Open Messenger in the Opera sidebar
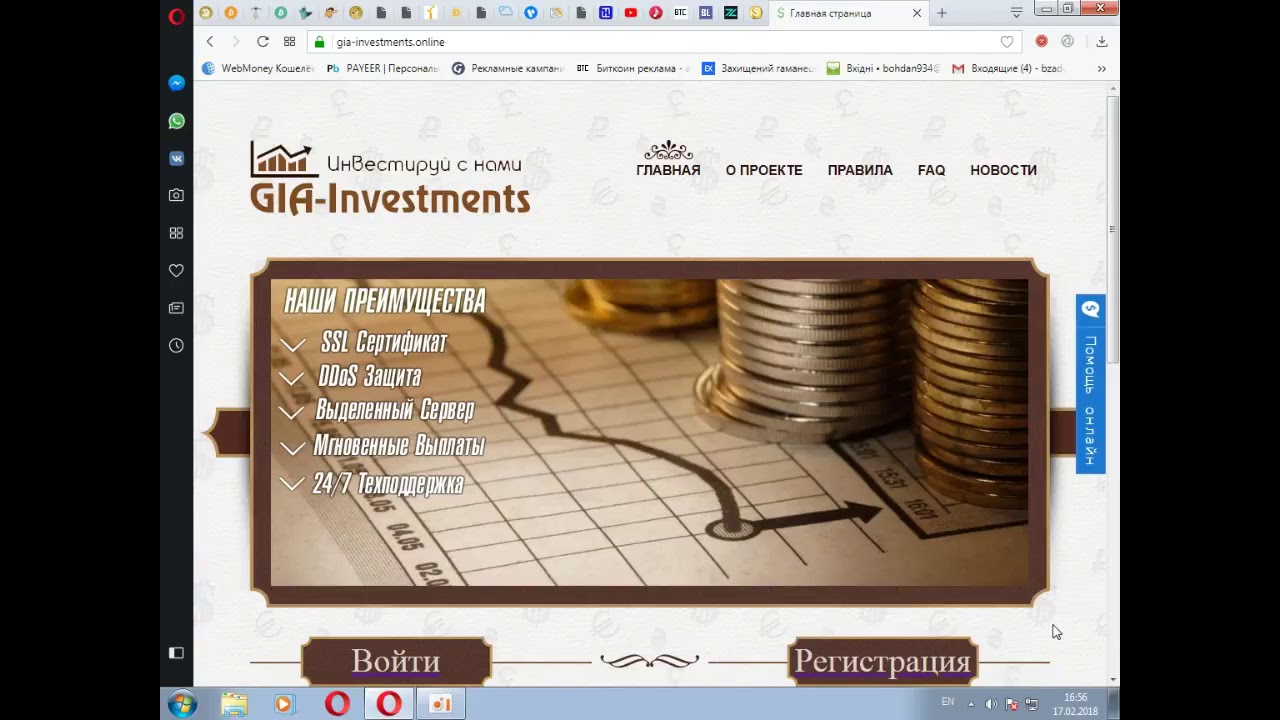 point(176,83)
